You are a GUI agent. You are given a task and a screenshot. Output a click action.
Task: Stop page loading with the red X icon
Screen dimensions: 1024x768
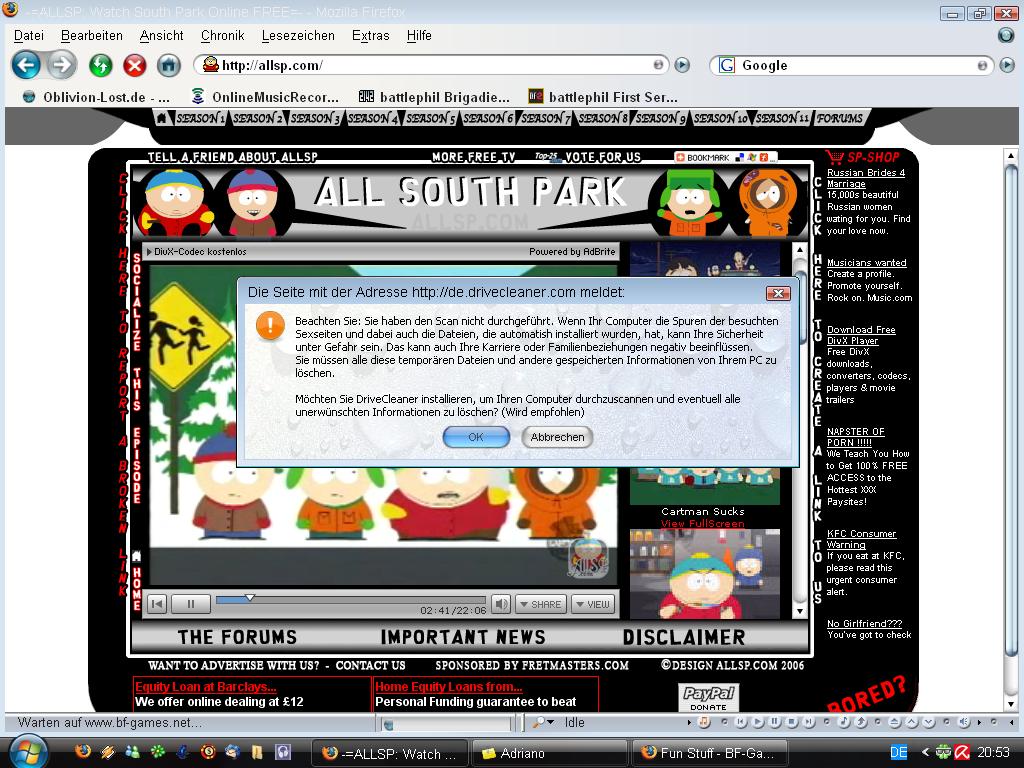click(134, 66)
